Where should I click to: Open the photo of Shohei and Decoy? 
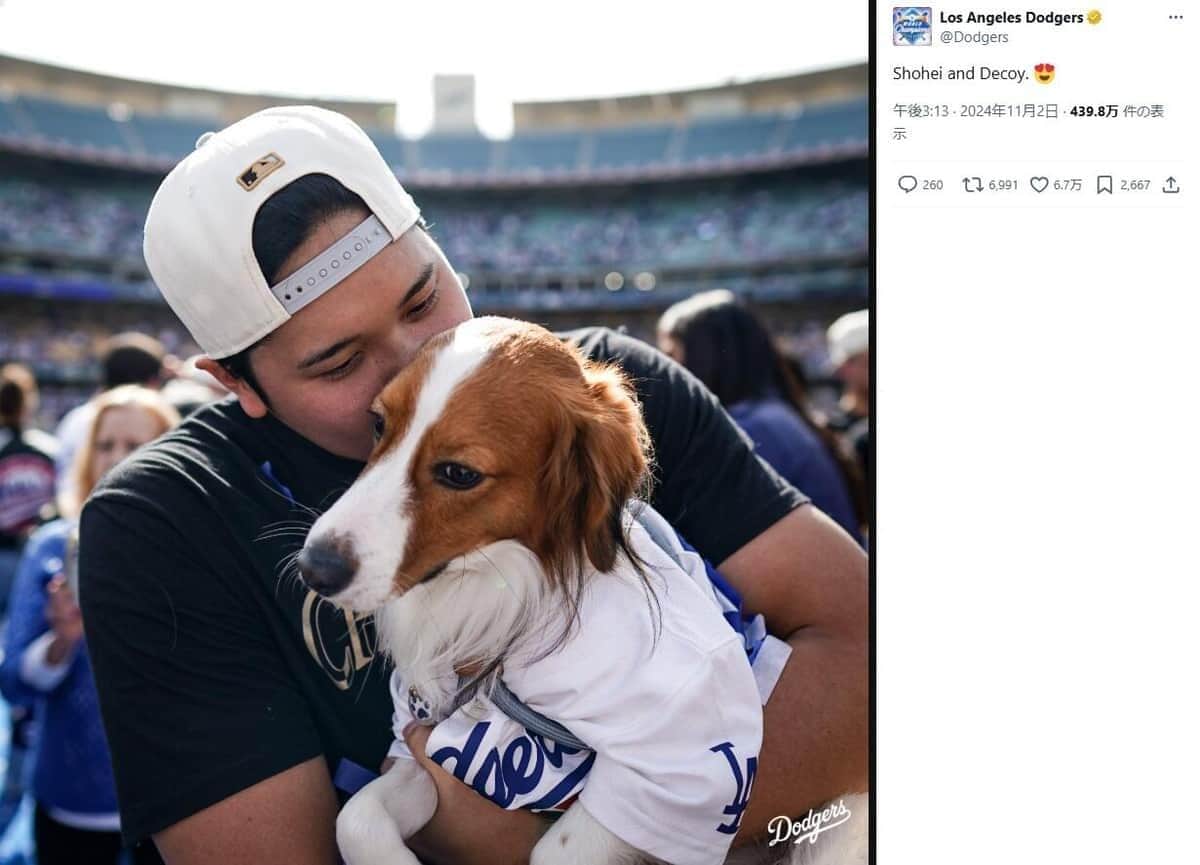434,432
